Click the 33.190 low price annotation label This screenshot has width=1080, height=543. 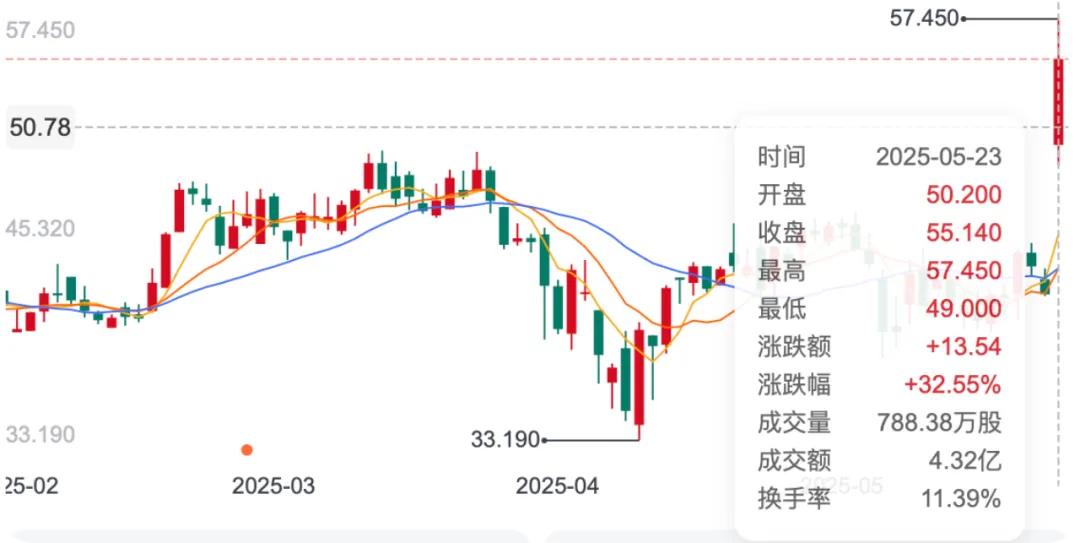[x=503, y=438]
